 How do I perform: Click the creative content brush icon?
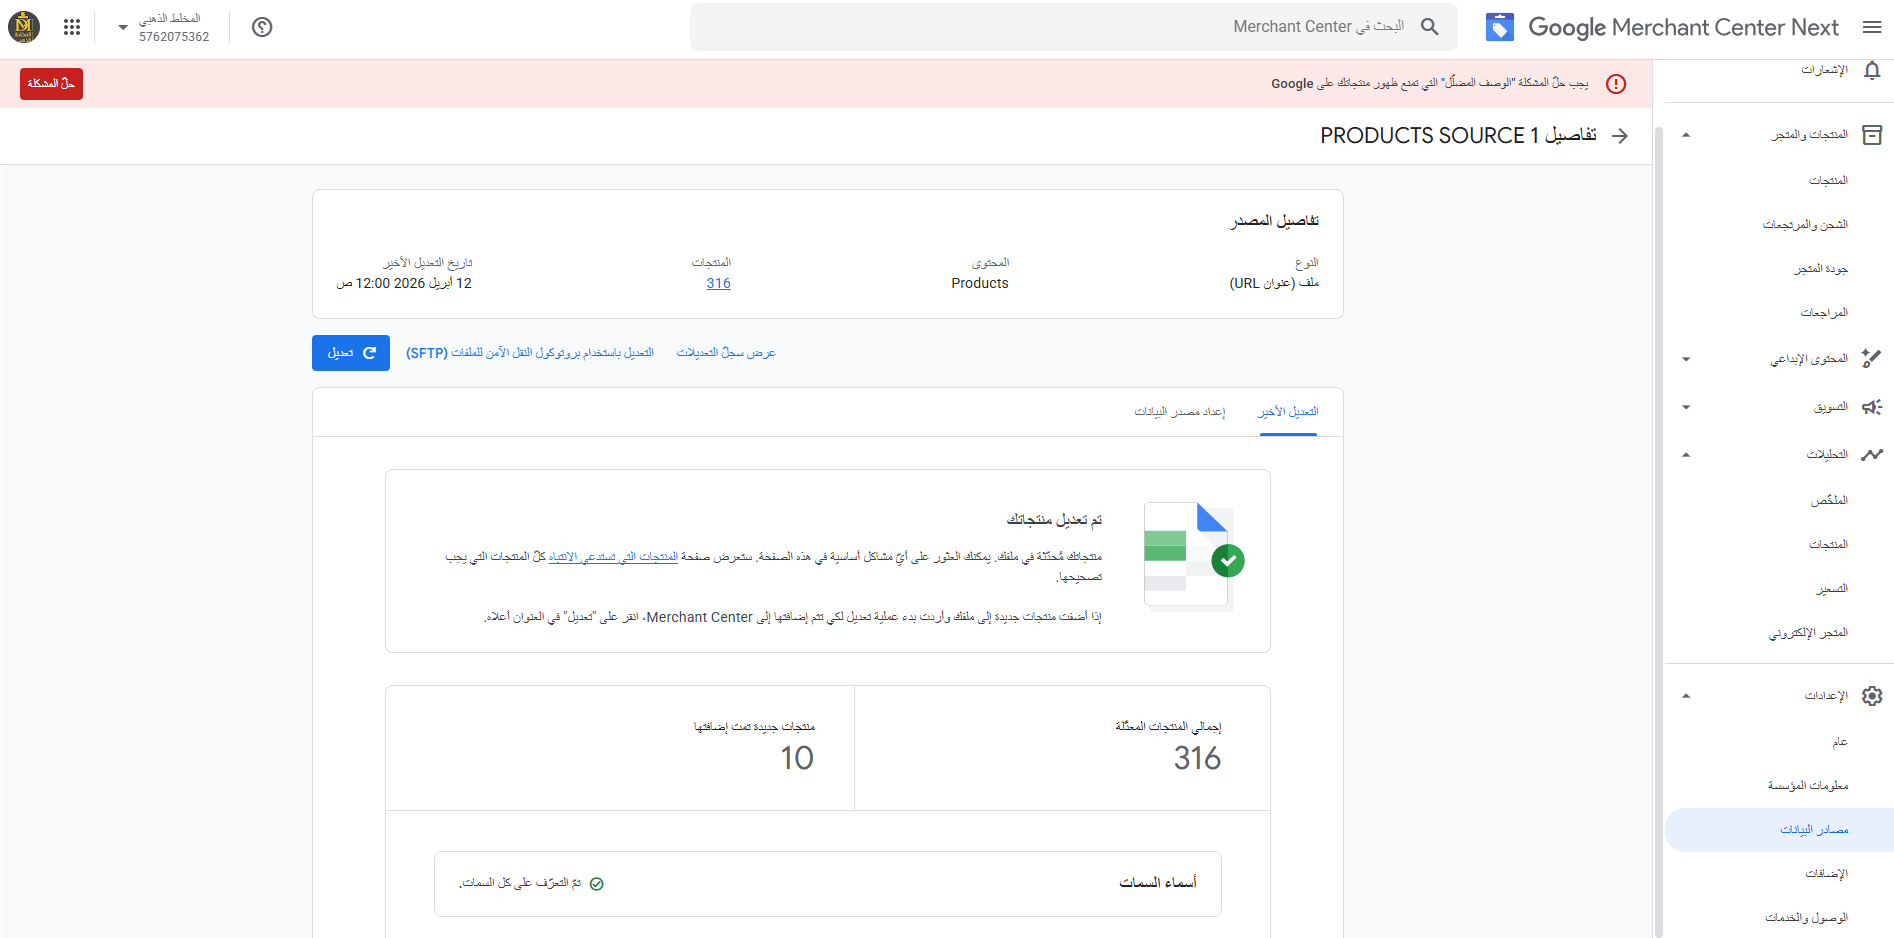1872,358
